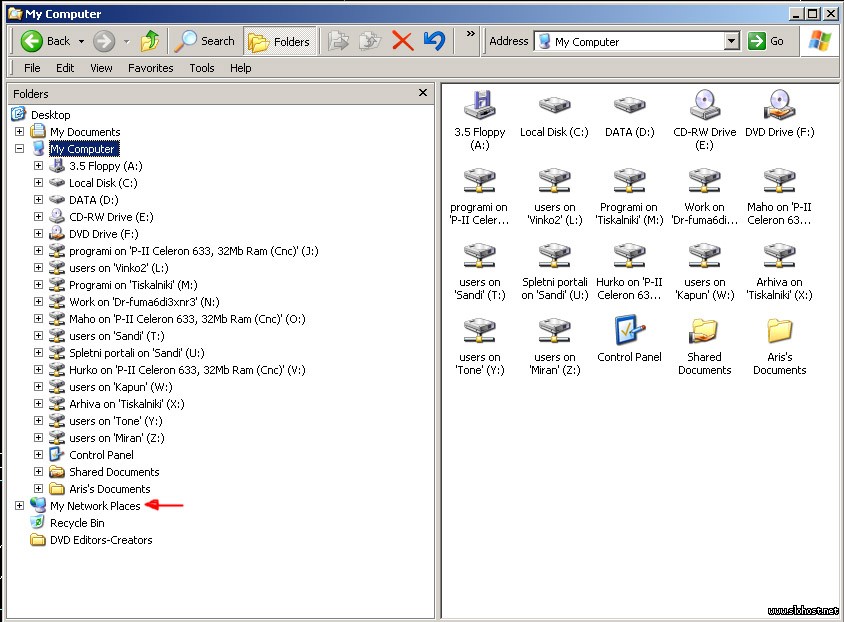Select programi on 'P-II Celer...' drive icon

click(x=480, y=196)
